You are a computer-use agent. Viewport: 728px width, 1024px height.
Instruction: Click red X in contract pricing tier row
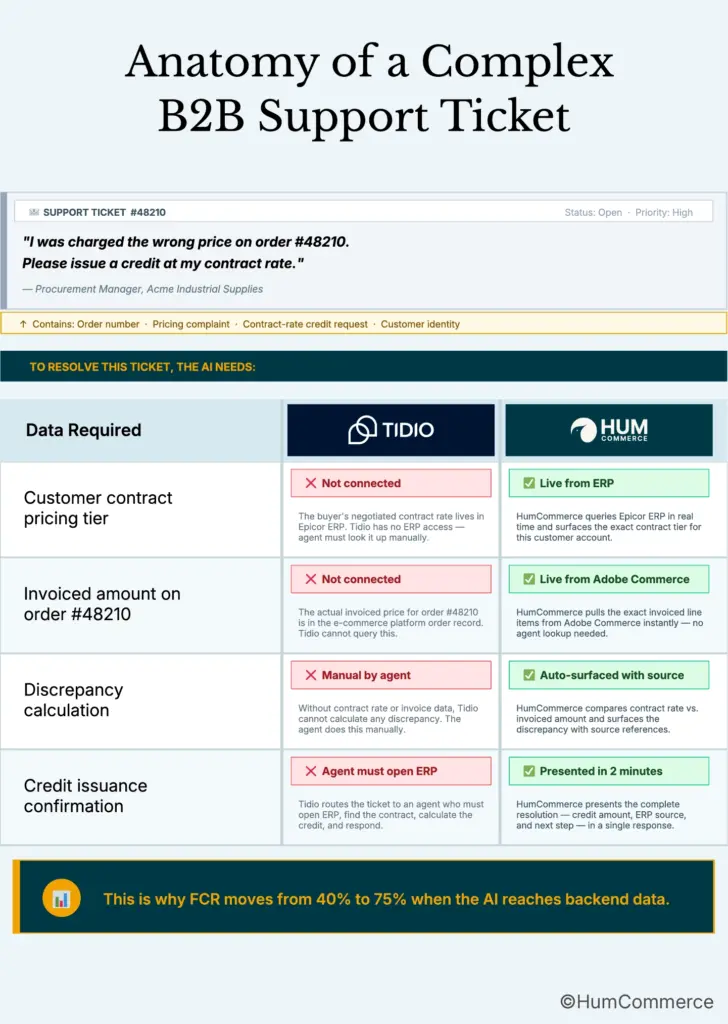[x=311, y=483]
